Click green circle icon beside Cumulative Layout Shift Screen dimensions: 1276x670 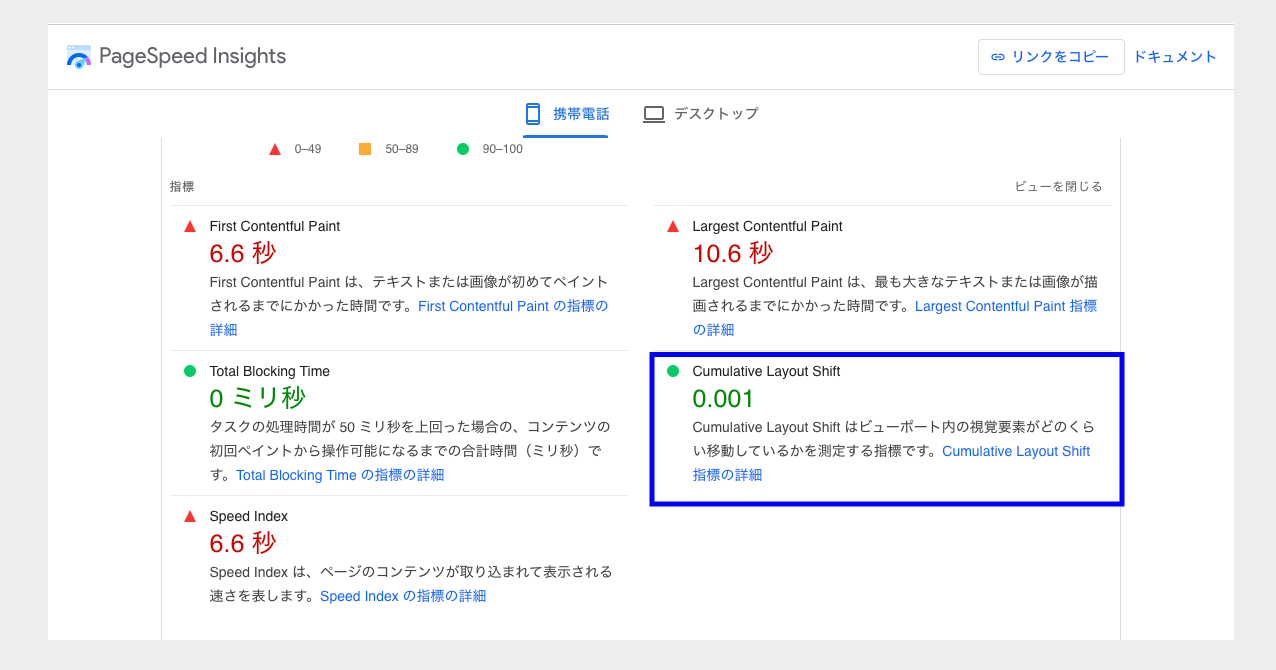click(x=673, y=371)
